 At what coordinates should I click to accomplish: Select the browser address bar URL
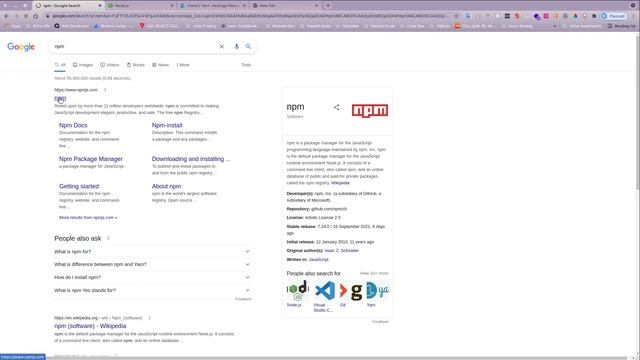248,16
